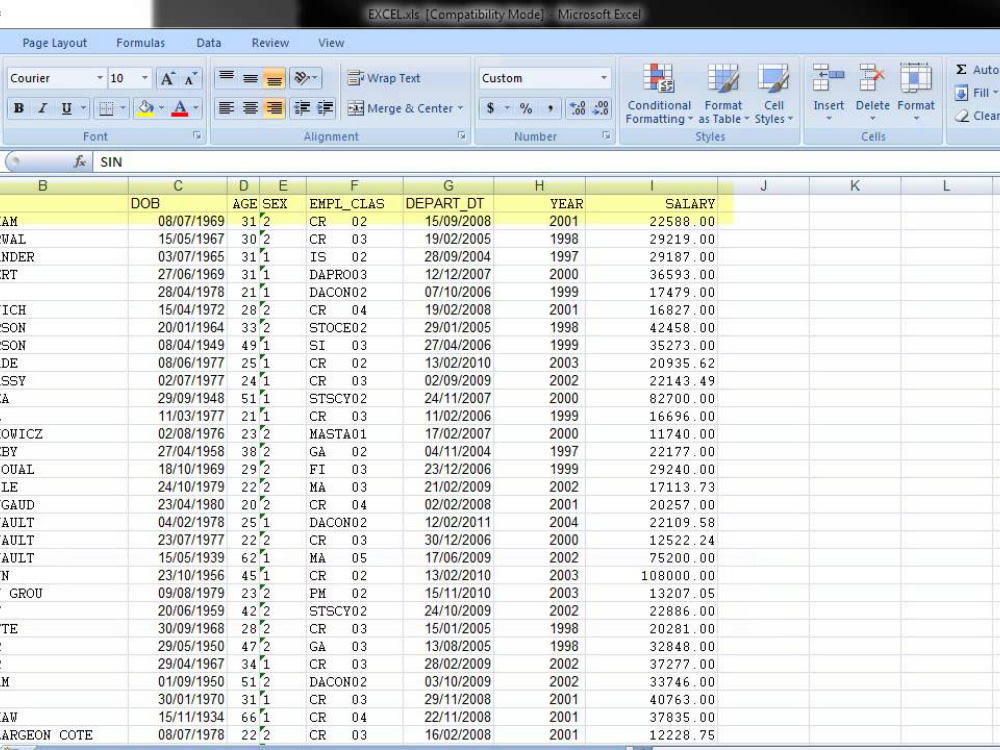Viewport: 1000px width, 750px height.
Task: Open the Font Color dropdown arrow
Action: 196,108
